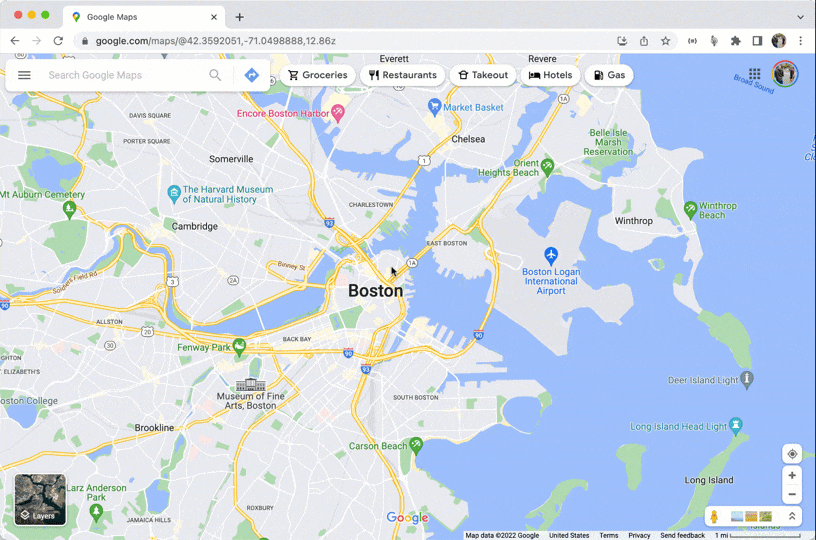Expand the imagery strip with the chevron
Image resolution: width=816 pixels, height=540 pixels.
(x=792, y=516)
